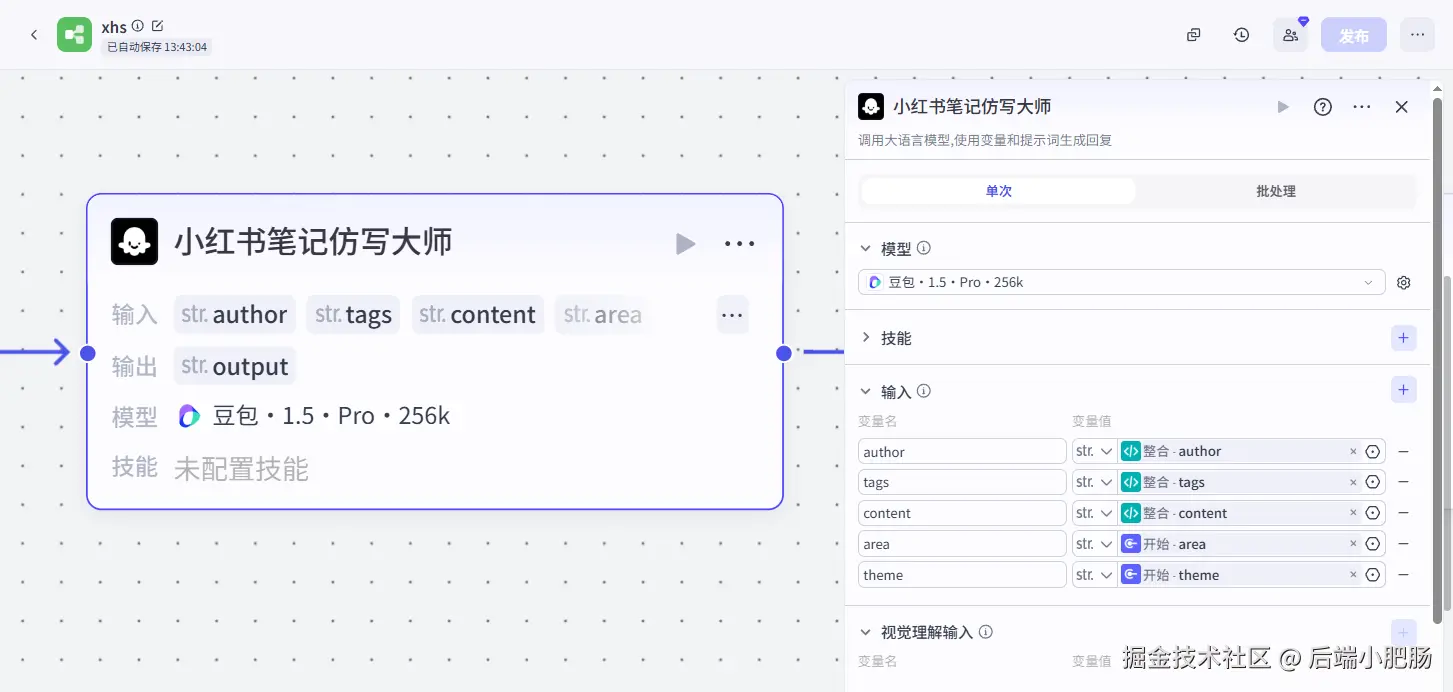Add a new input variable
Screen dimensions: 1453x692
1404,390
